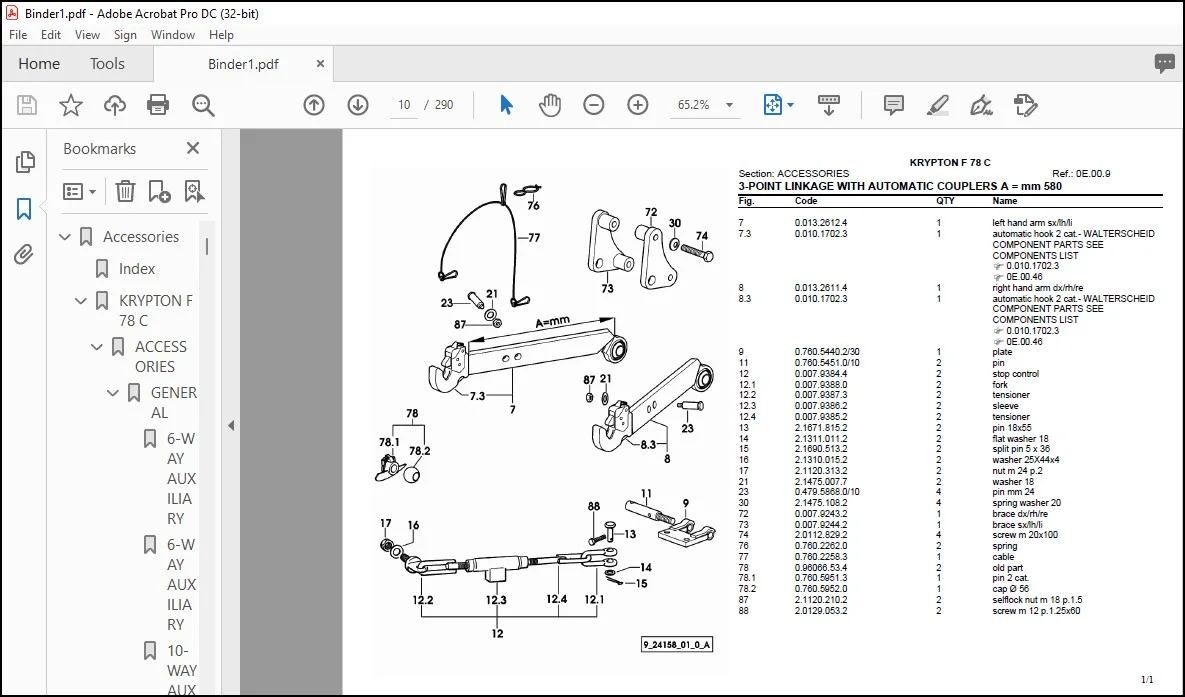Click the 'KRYPTON F 78 C' page heading
This screenshot has height=697, width=1185.
click(x=949, y=163)
